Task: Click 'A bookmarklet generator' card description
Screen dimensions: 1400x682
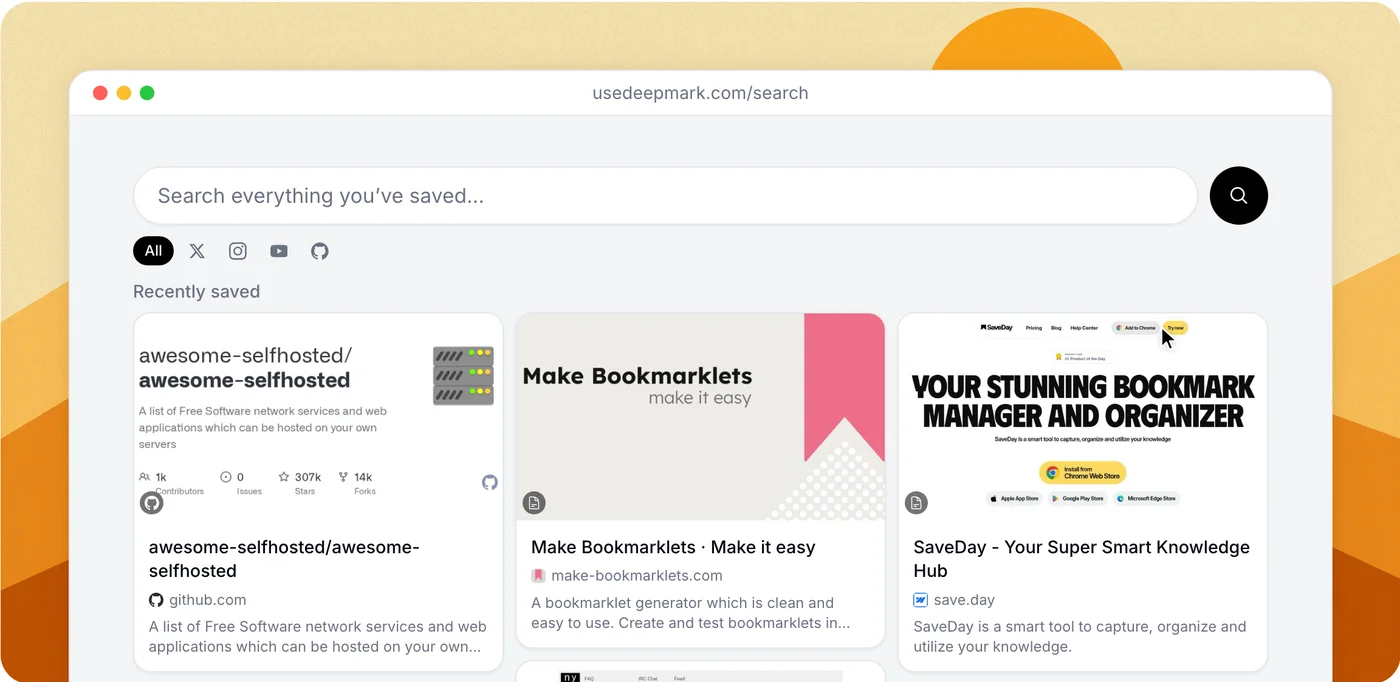Action: 690,612
